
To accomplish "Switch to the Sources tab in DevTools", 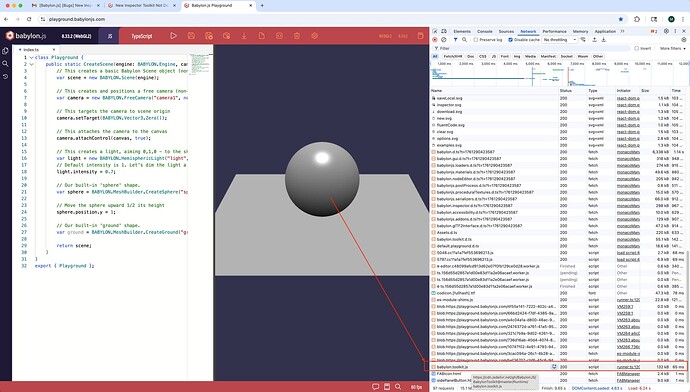I will click(506, 31).
